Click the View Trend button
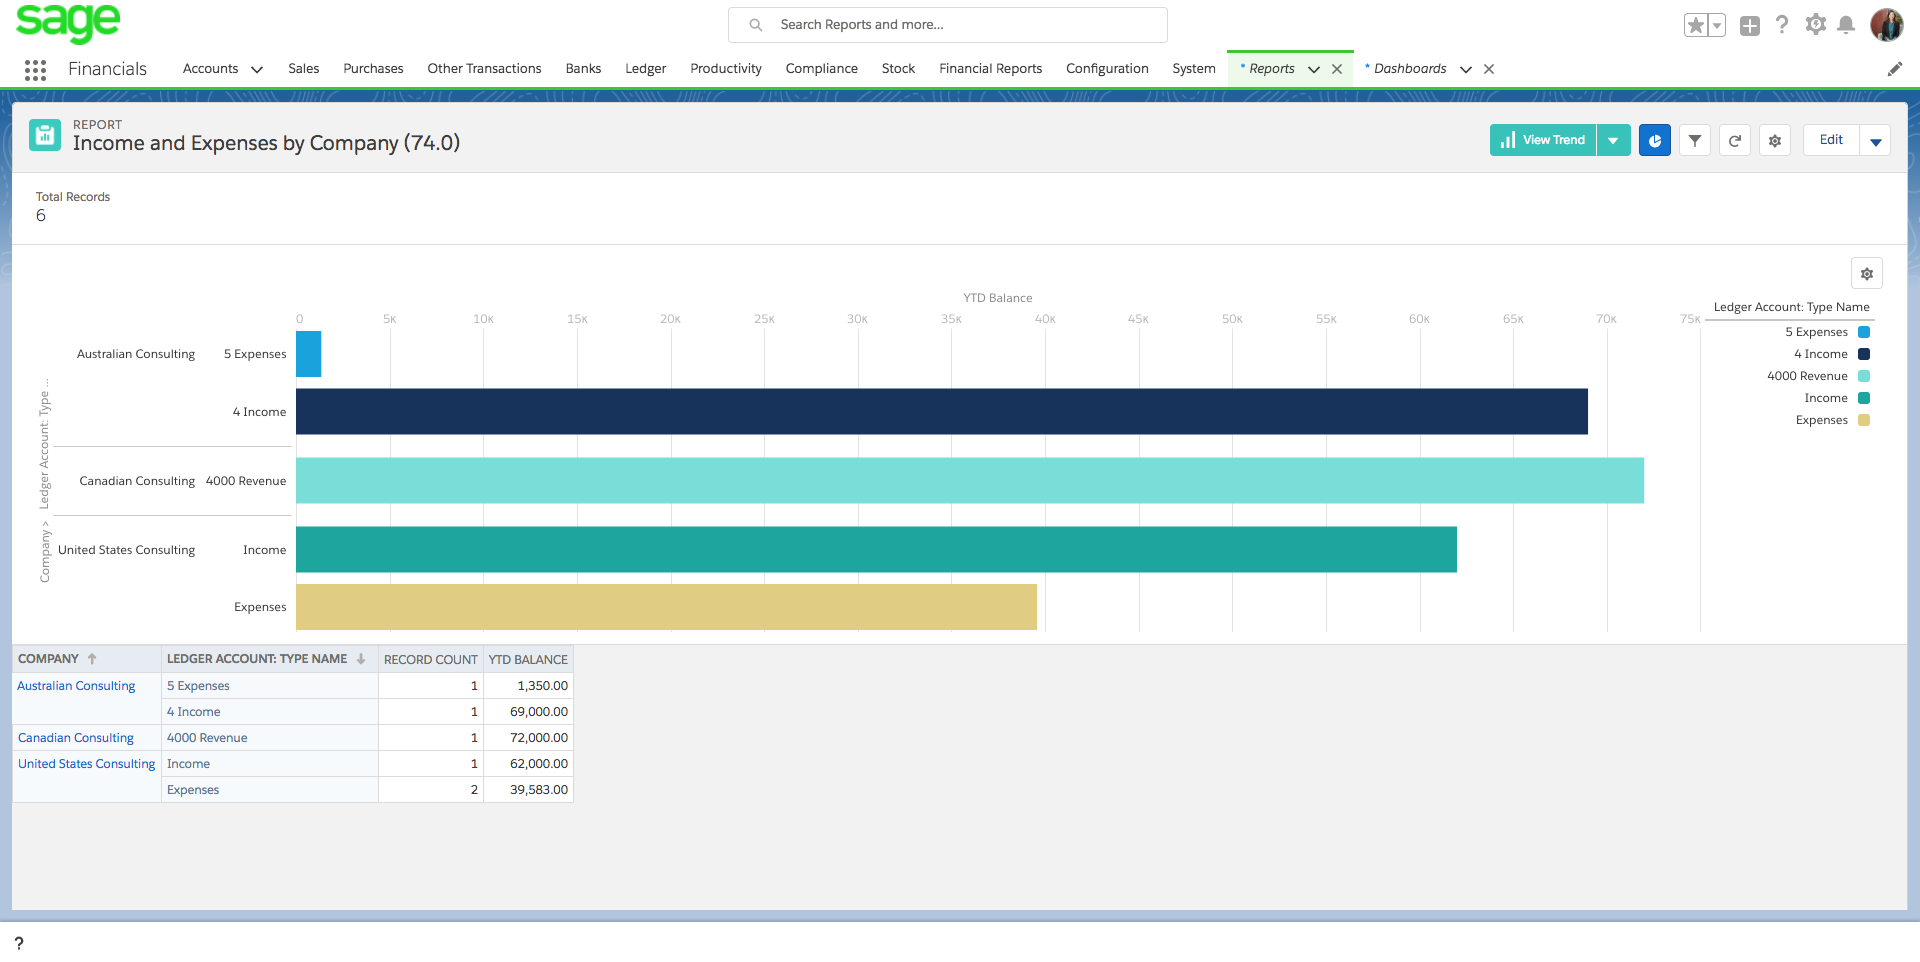This screenshot has width=1920, height=962. [x=1543, y=141]
